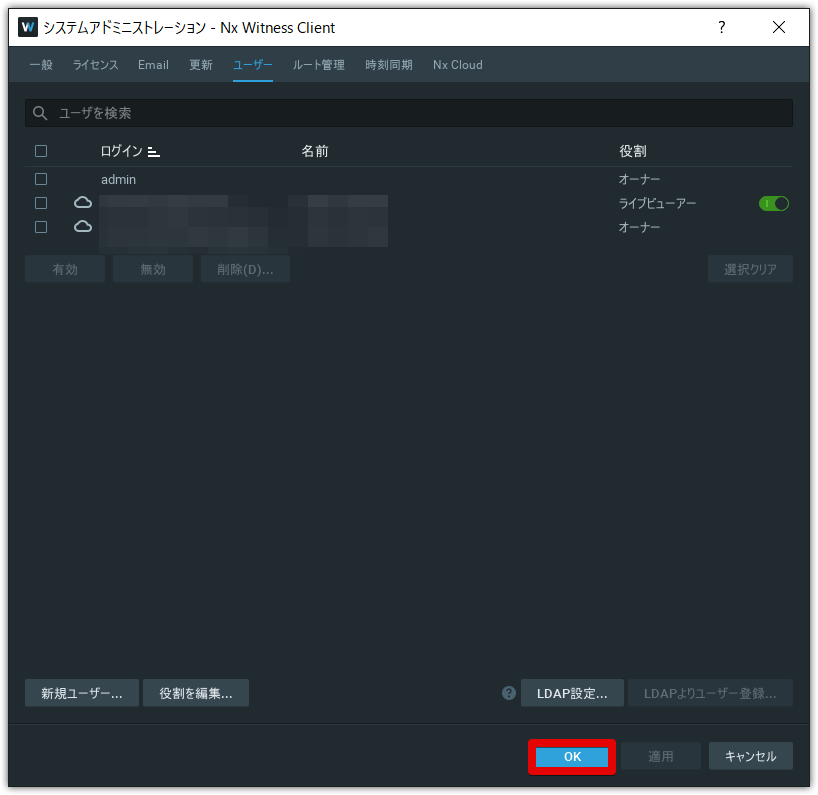Screen dimensions: 818x795
Task: Click the オーナー role of admin
Action: (639, 179)
